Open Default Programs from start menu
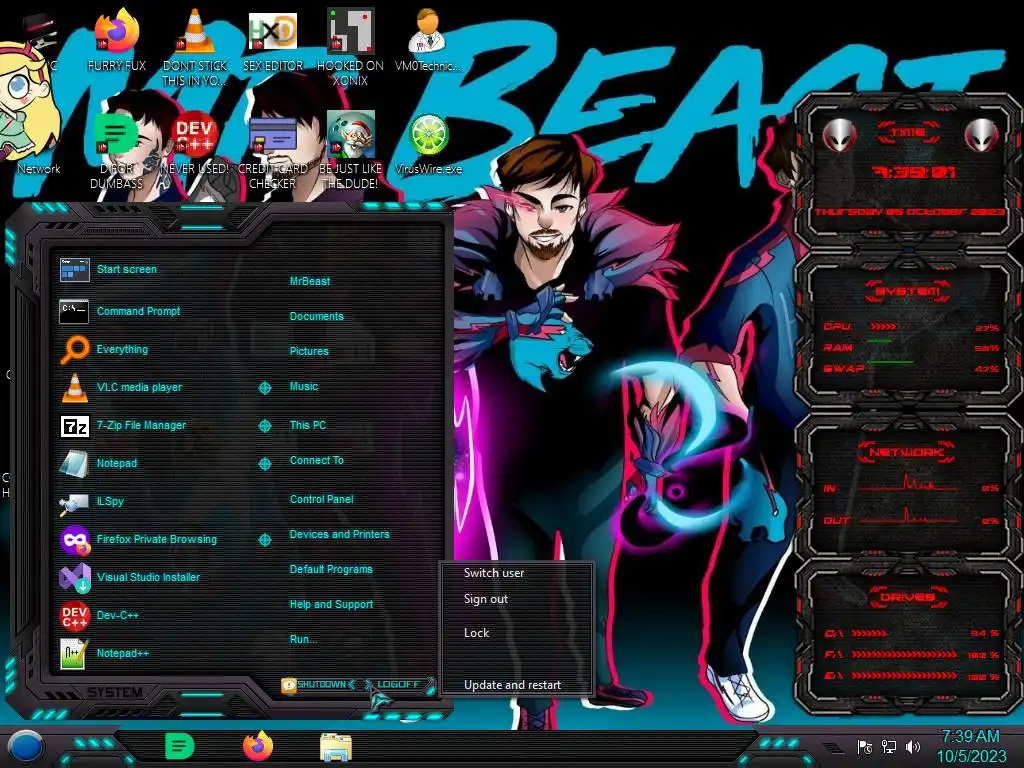Screen dimensions: 1024x768 (330, 569)
